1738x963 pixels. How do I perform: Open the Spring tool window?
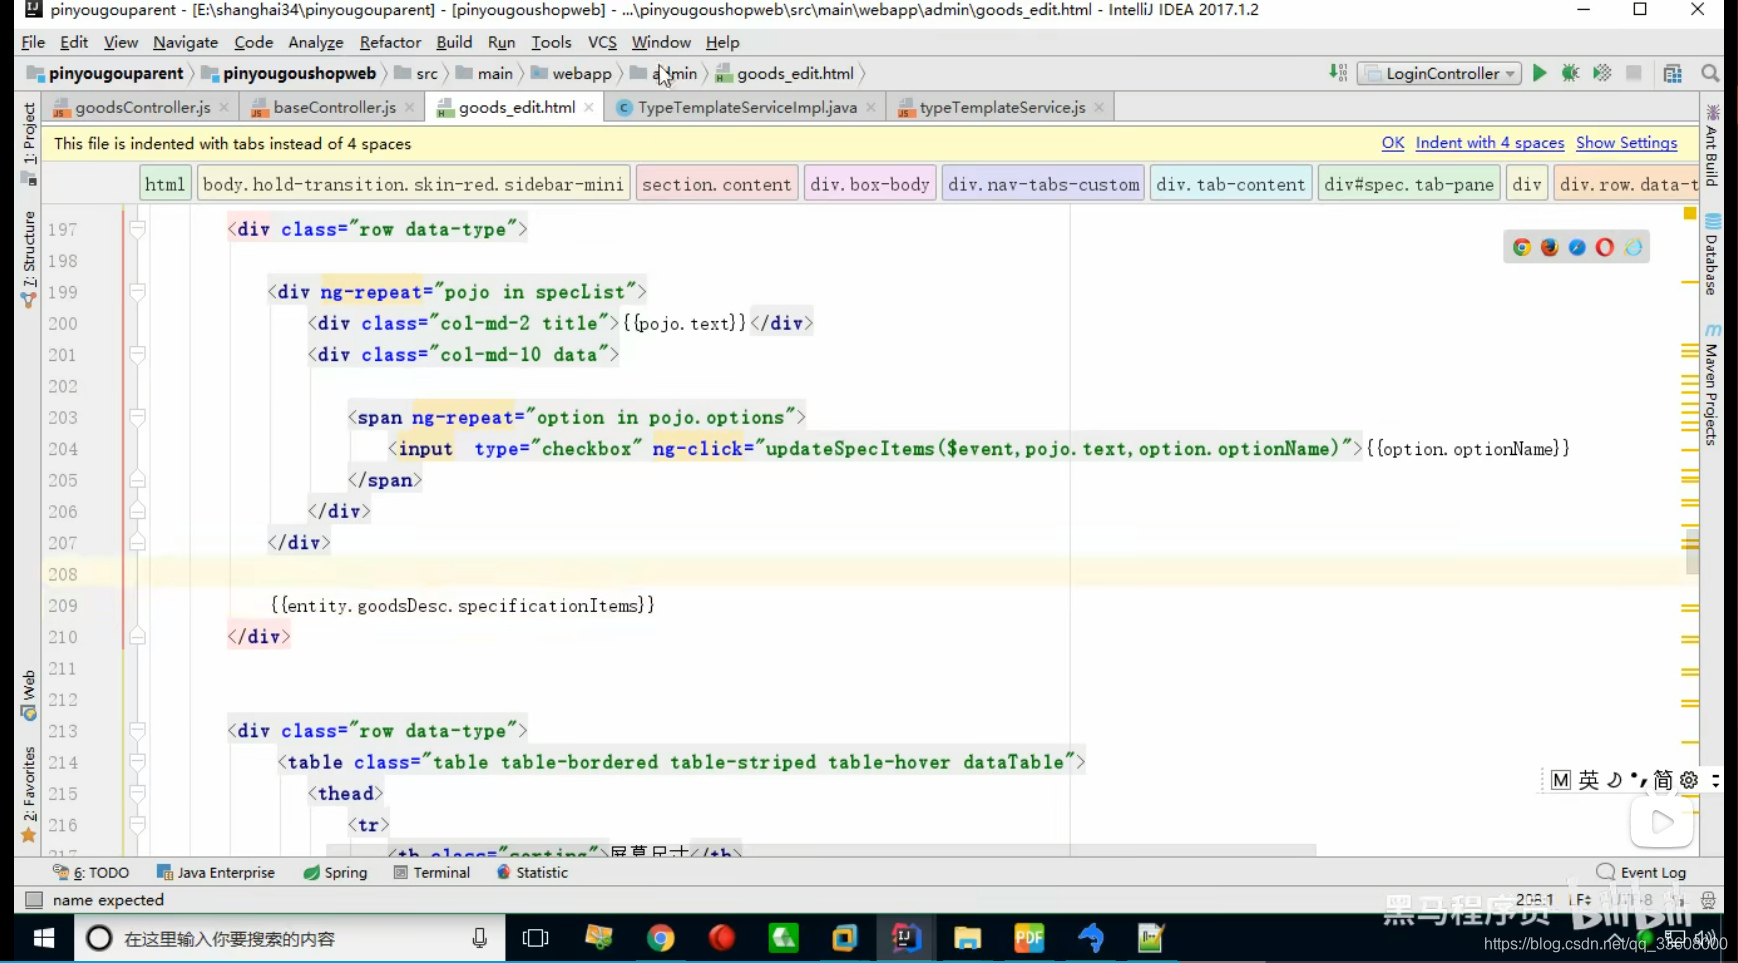point(336,872)
